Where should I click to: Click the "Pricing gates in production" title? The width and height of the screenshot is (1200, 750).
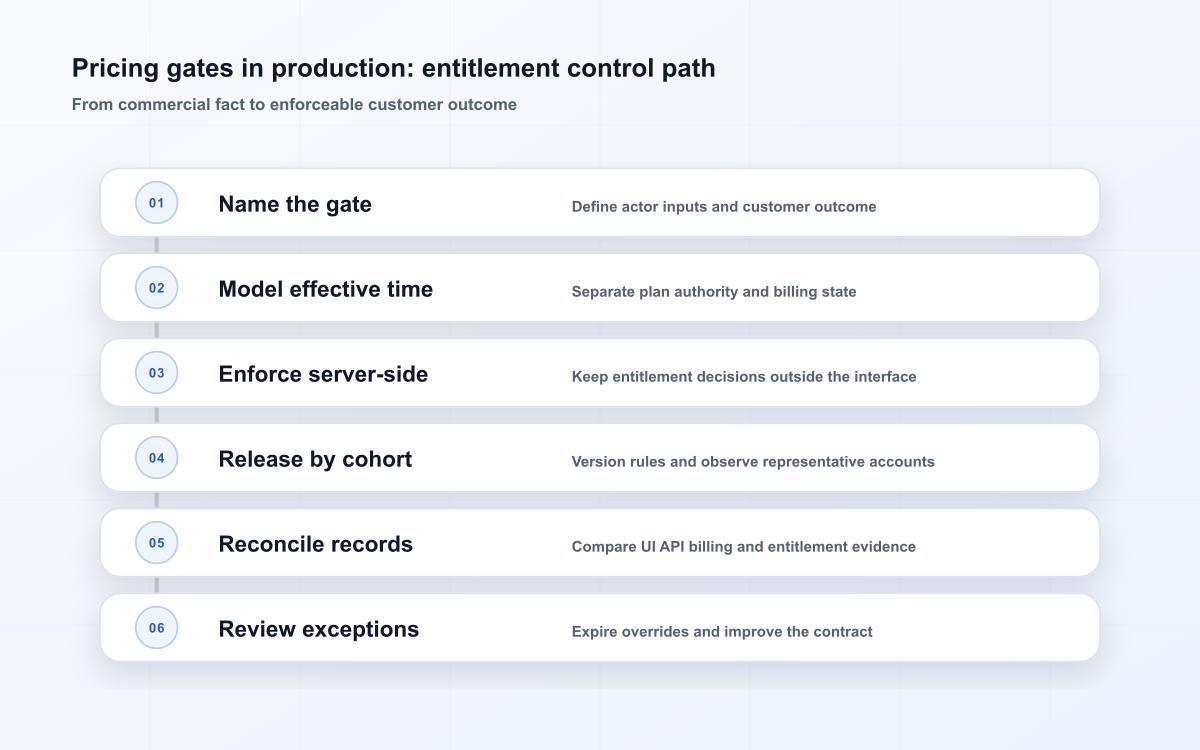[x=241, y=68]
